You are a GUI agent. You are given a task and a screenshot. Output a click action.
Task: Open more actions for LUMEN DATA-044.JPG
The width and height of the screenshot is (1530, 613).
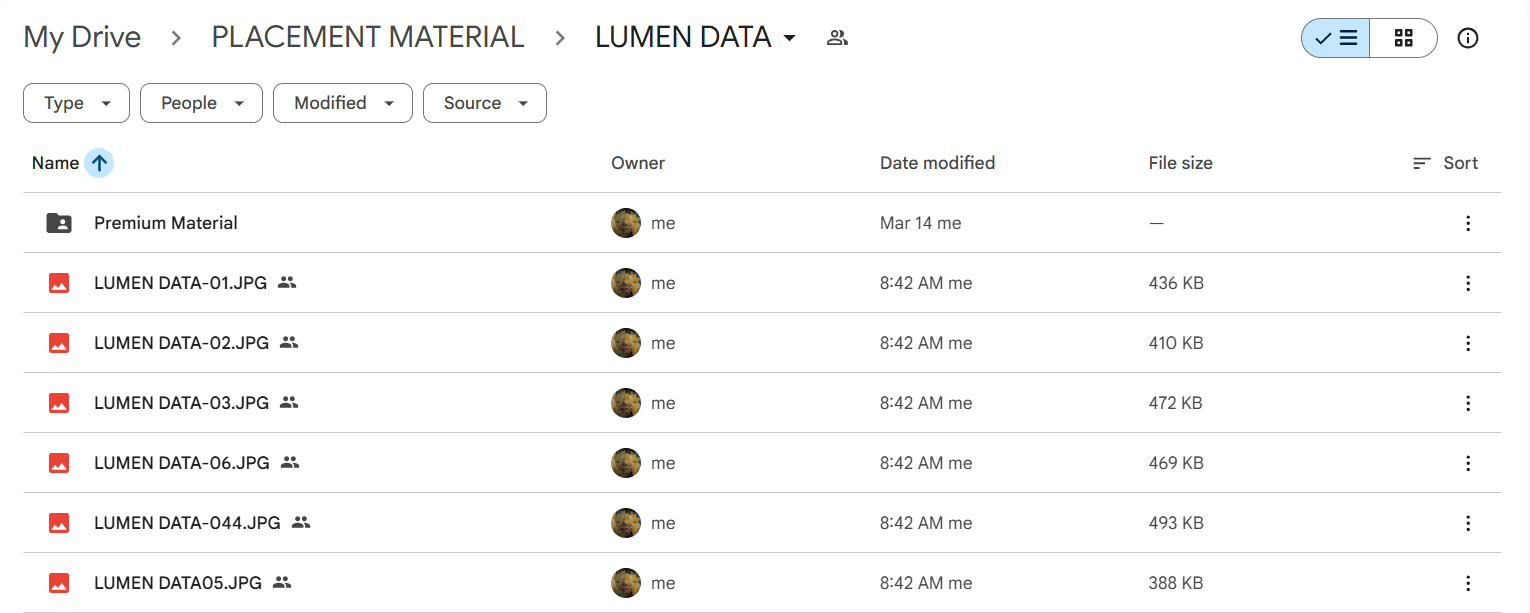tap(1468, 523)
